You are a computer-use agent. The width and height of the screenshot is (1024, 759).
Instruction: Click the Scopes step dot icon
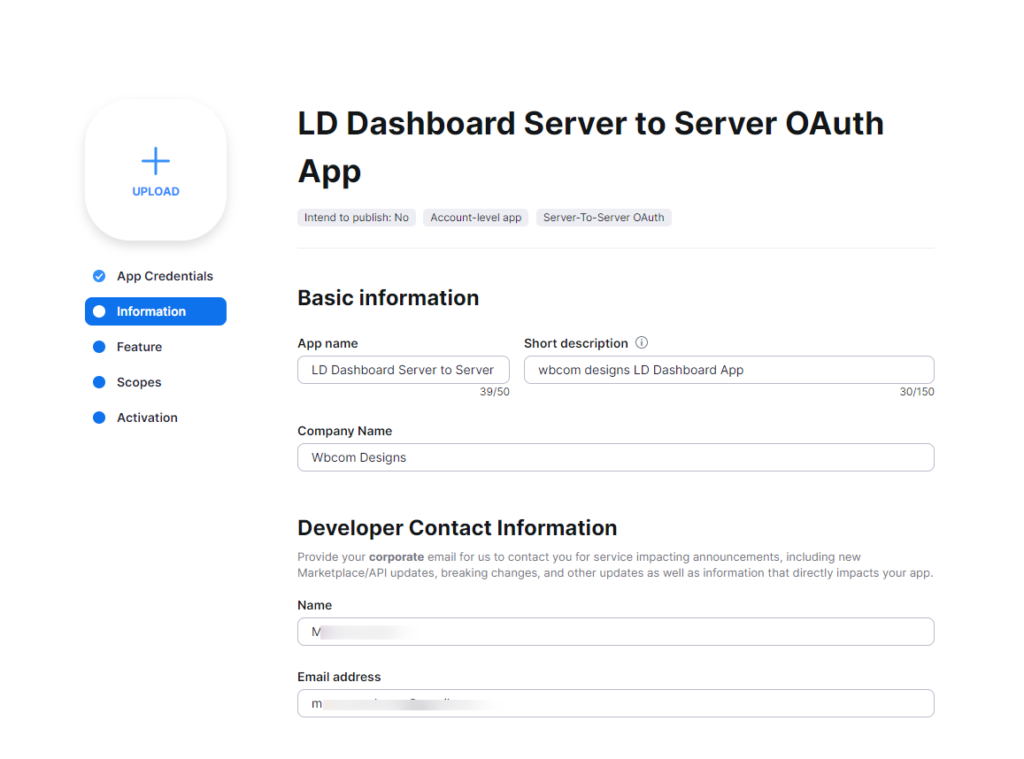(99, 382)
